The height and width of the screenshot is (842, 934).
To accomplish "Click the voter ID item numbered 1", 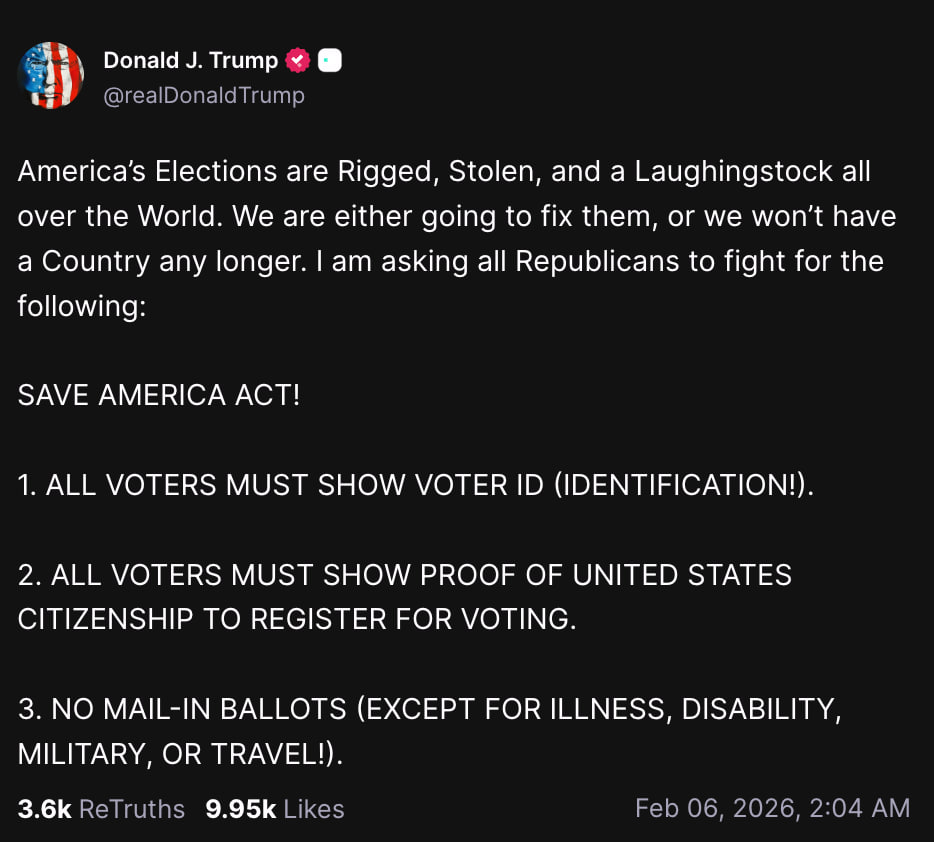I will click(x=416, y=485).
